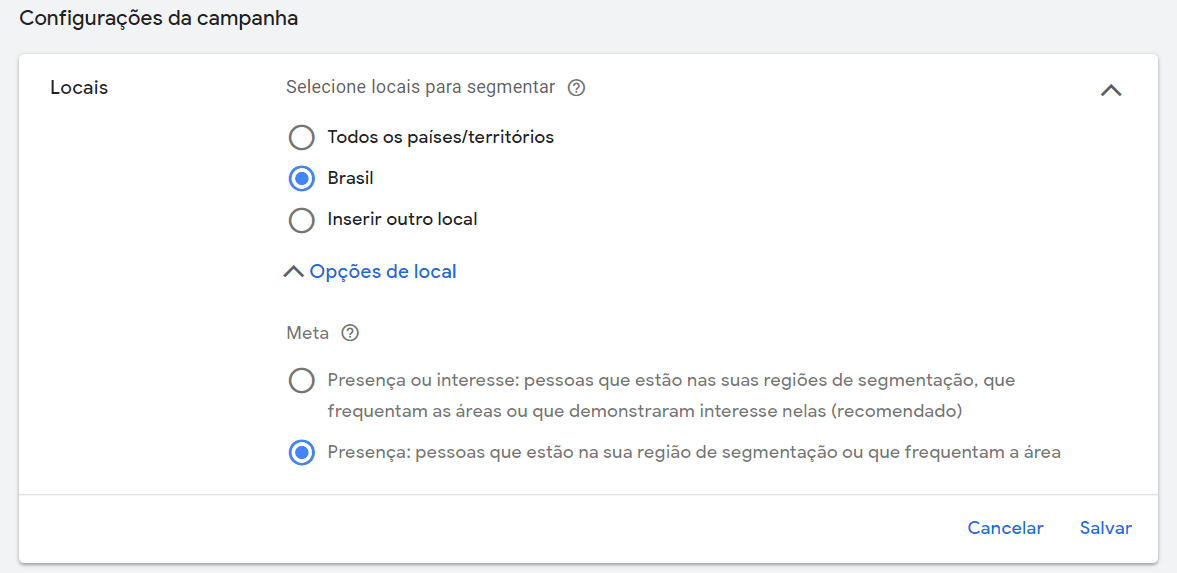Click the "Brasil" option text
1177x573 pixels.
[x=350, y=179]
